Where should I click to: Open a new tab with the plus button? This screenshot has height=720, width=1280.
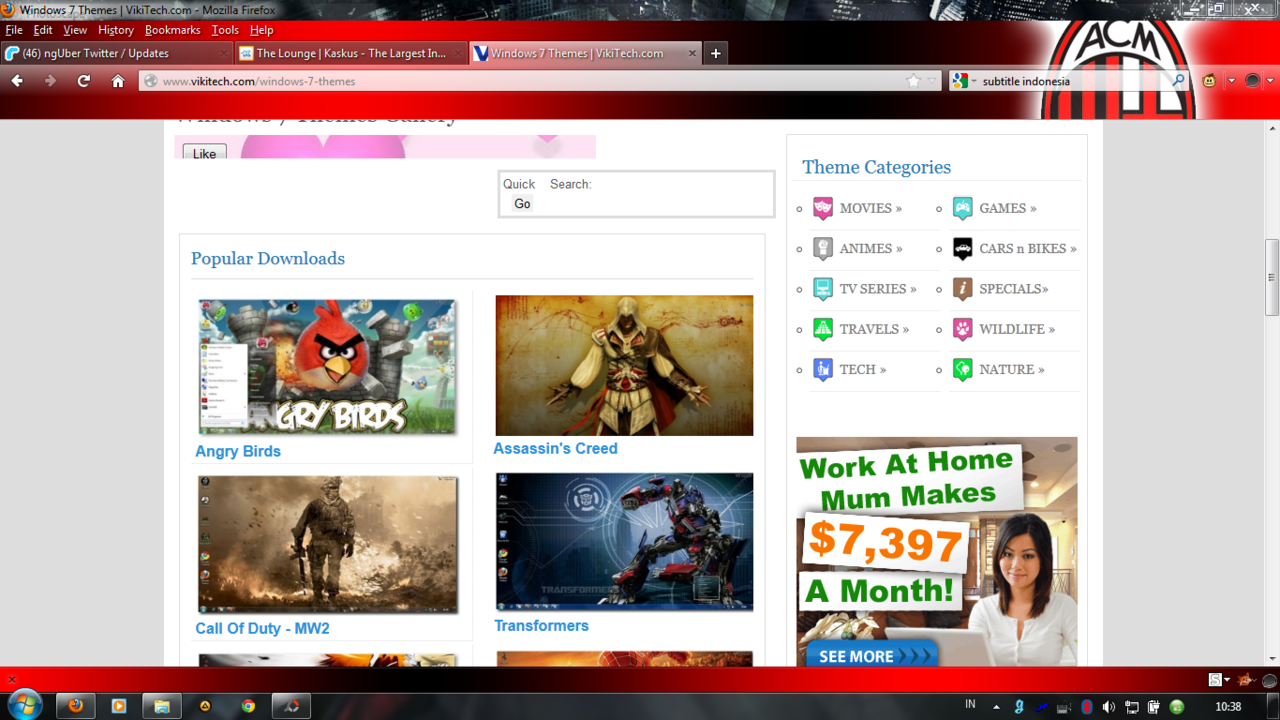pyautogui.click(x=715, y=53)
